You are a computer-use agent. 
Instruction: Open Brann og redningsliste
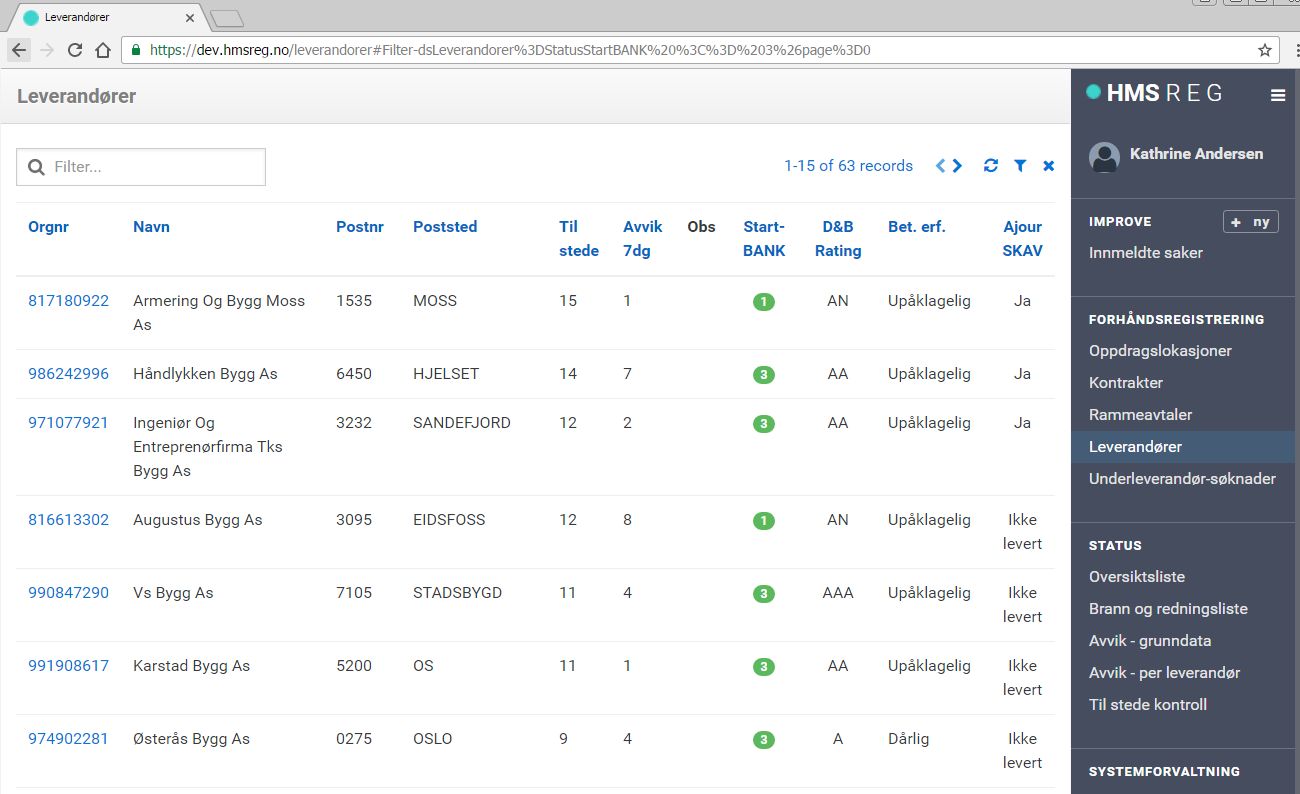(x=1168, y=609)
